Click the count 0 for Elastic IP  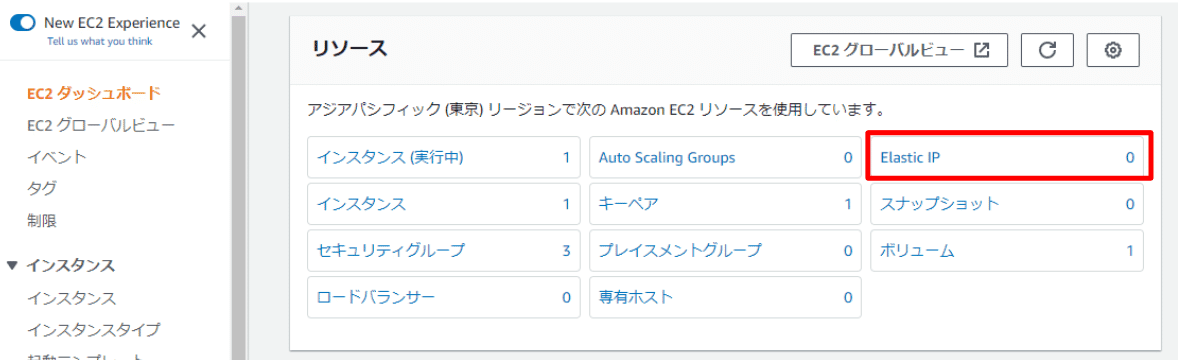[x=1130, y=158]
